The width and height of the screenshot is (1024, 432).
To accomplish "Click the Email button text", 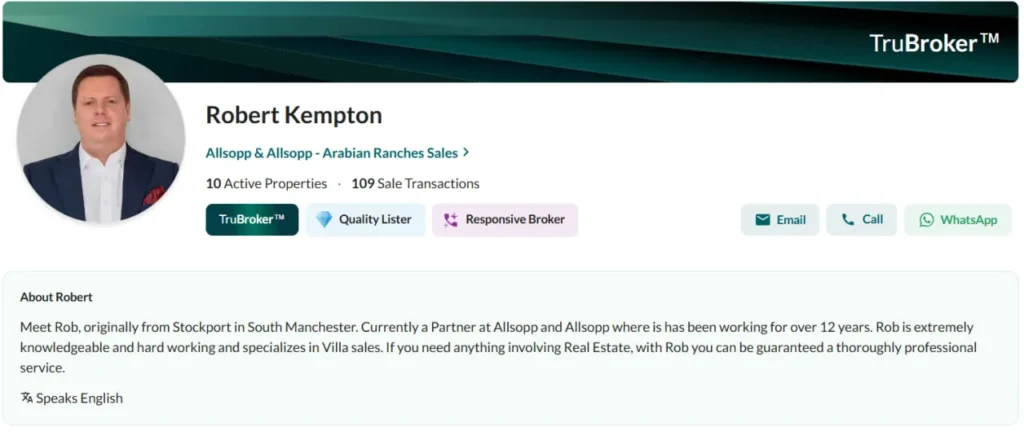I will (x=791, y=220).
